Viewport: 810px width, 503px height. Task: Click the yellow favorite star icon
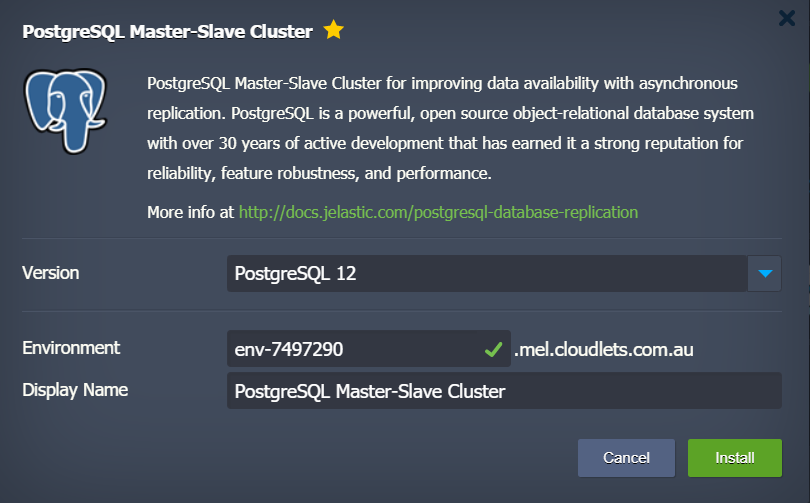334,29
